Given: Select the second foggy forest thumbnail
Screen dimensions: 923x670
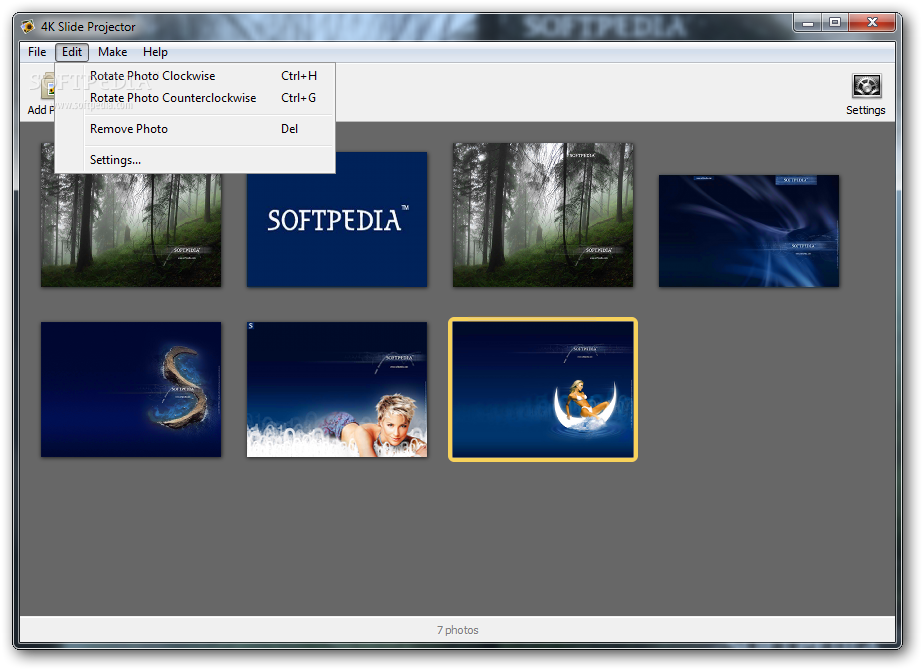Looking at the screenshot, I should click(x=543, y=215).
